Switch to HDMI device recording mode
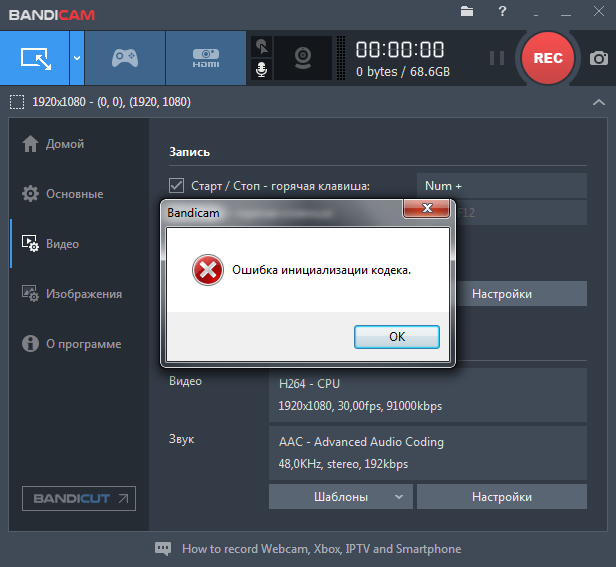Viewport: 616px width, 567px height. click(x=206, y=58)
